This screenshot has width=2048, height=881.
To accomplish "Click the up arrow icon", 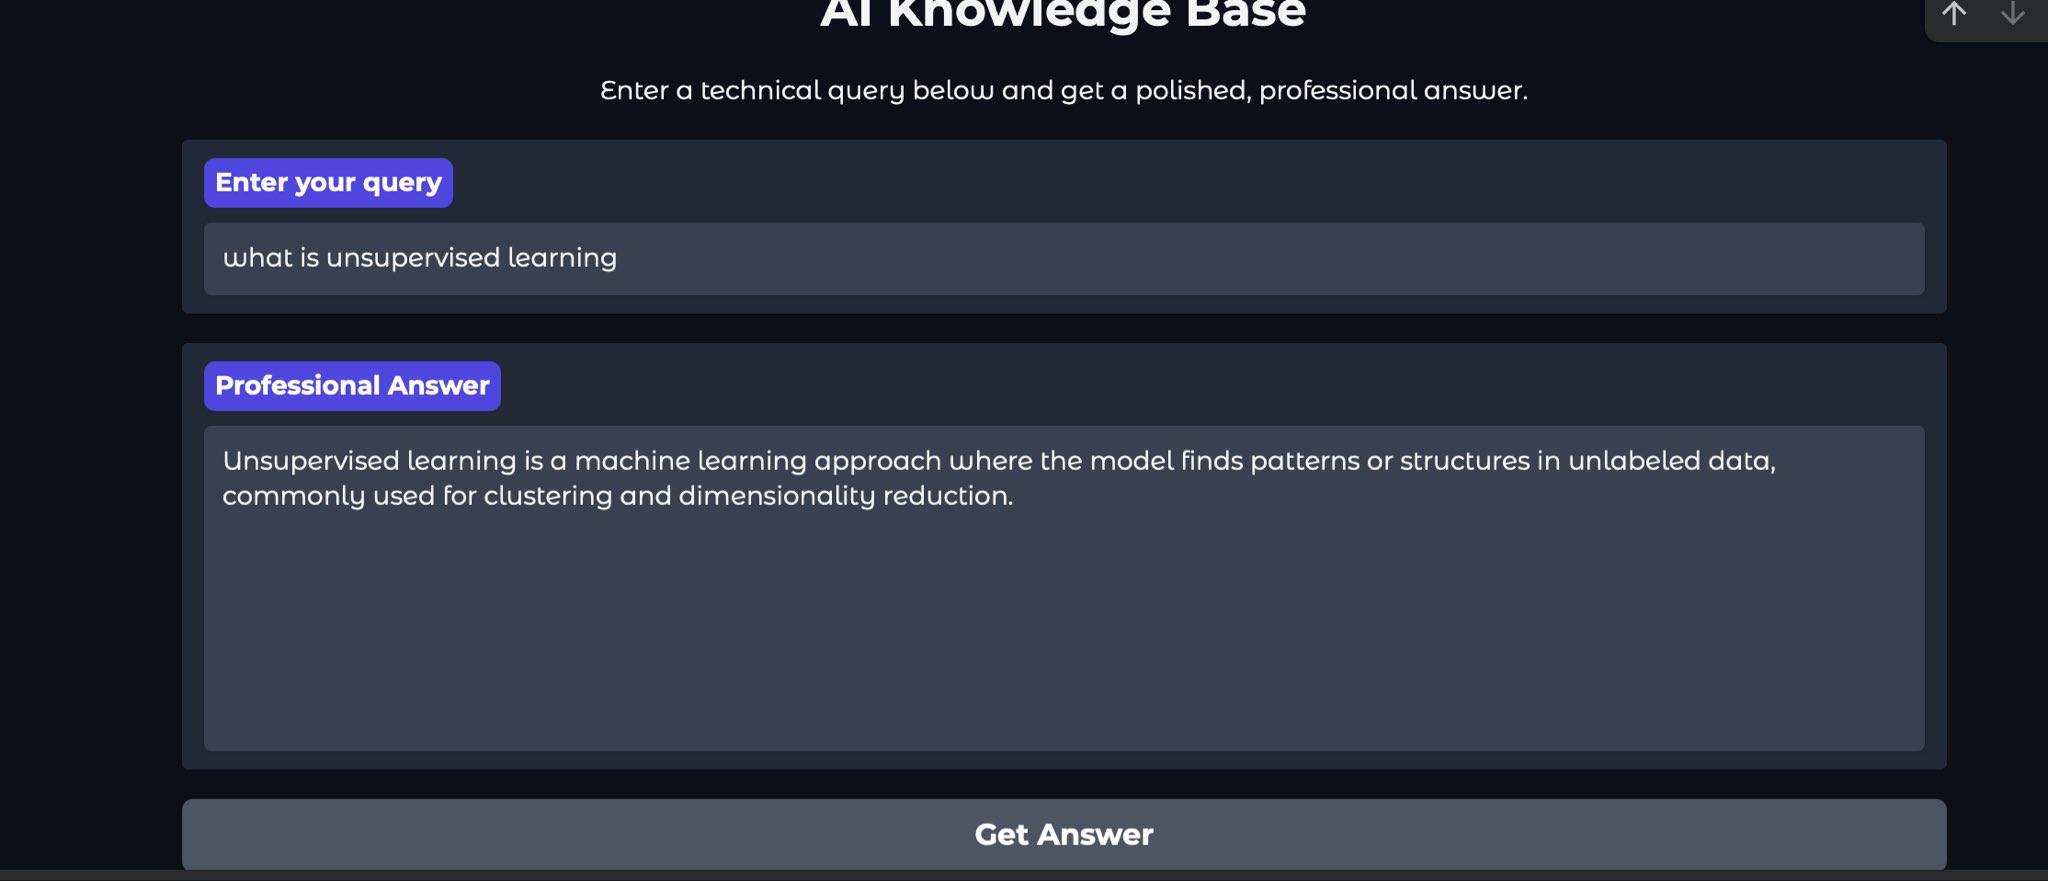I will tap(1954, 14).
